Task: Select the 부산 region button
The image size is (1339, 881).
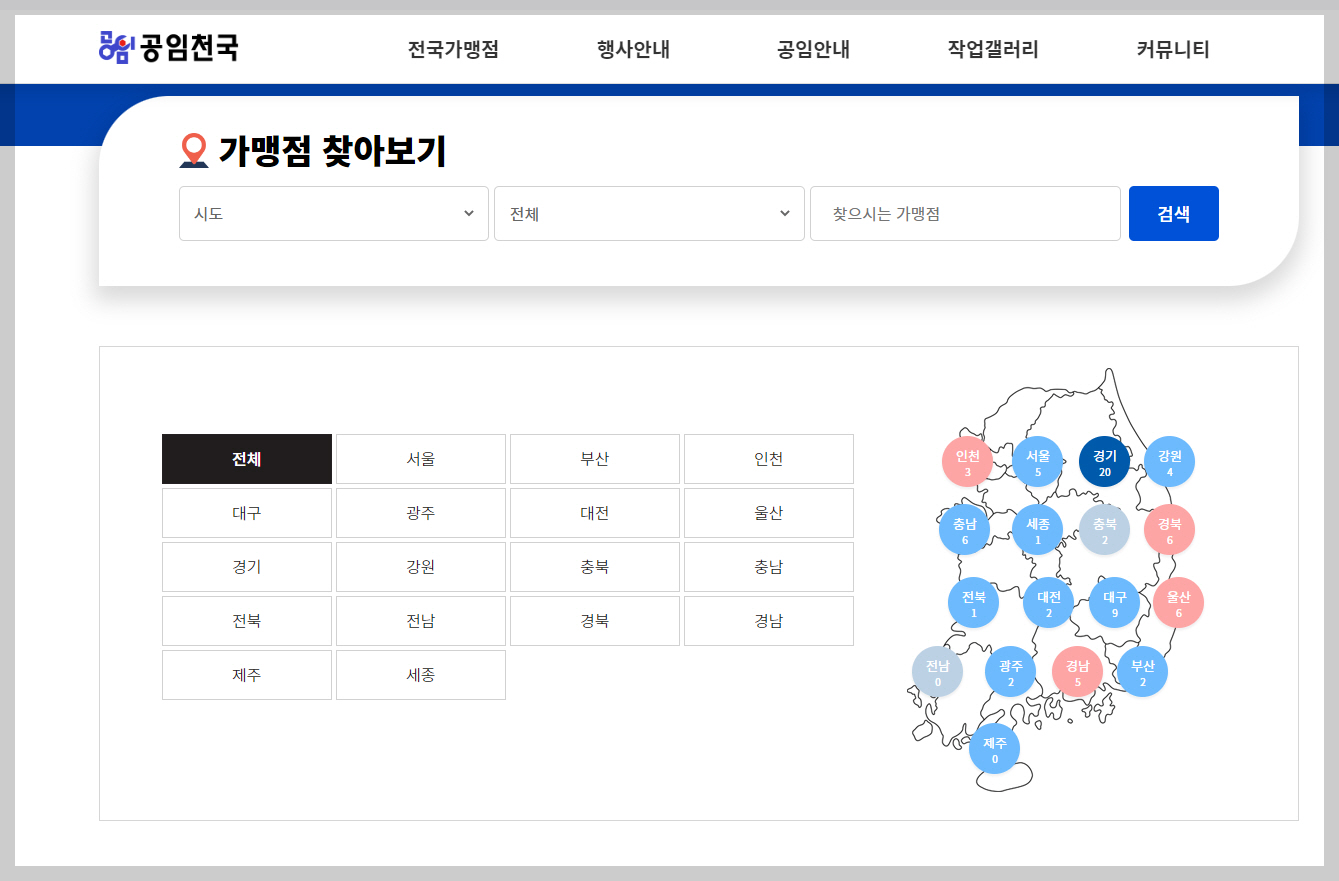Action: pos(595,459)
